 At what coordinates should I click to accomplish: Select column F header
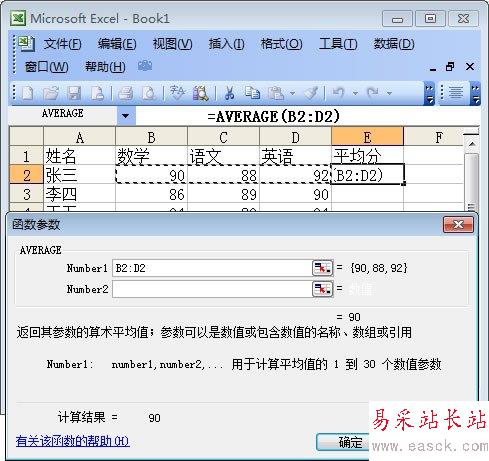pyautogui.click(x=433, y=137)
